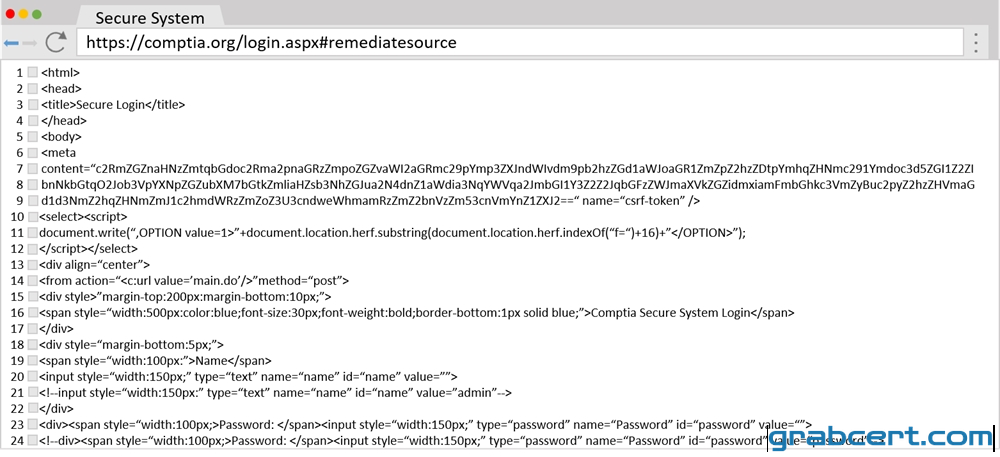The height and width of the screenshot is (457, 1000).
Task: Click the grabcert.com watermark link
Action: point(880,439)
